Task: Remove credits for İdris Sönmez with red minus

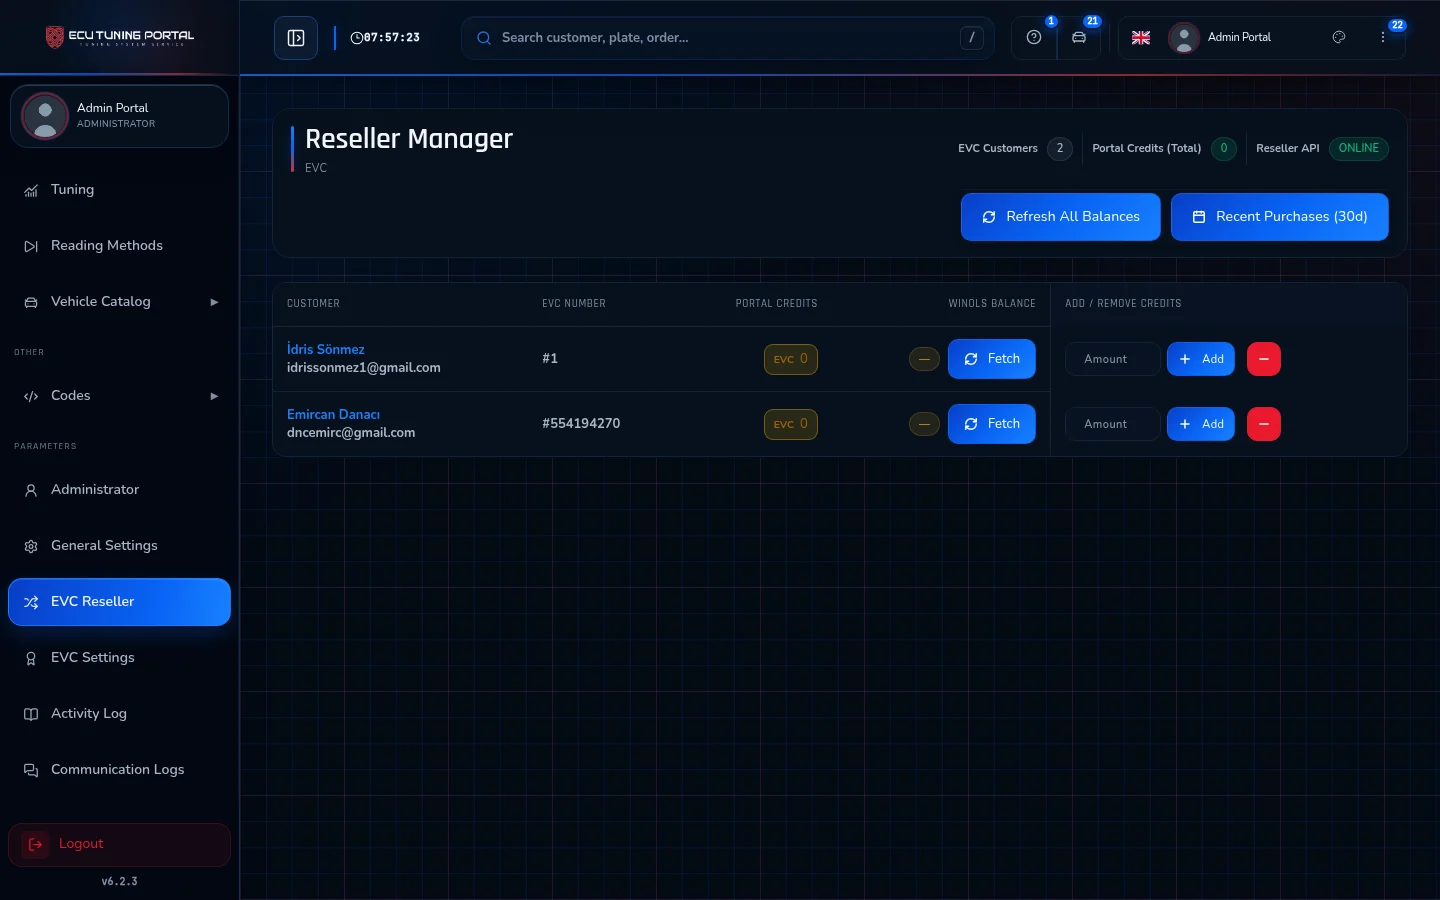Action: [x=1264, y=359]
